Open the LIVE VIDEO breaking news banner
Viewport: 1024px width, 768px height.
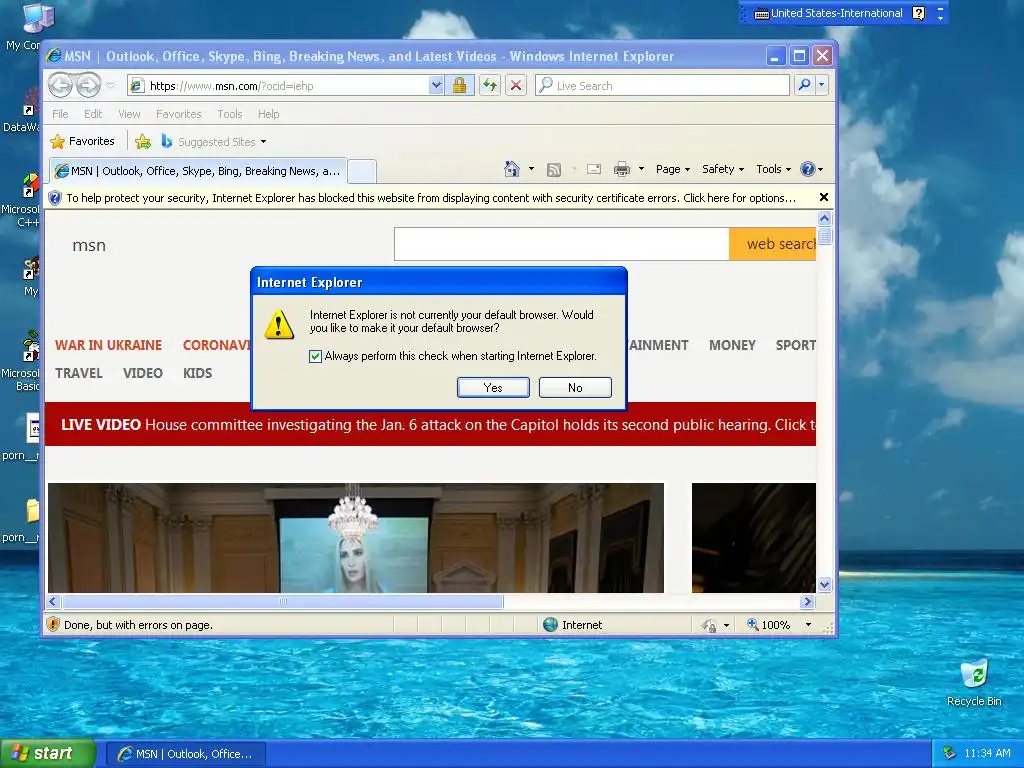[430, 424]
